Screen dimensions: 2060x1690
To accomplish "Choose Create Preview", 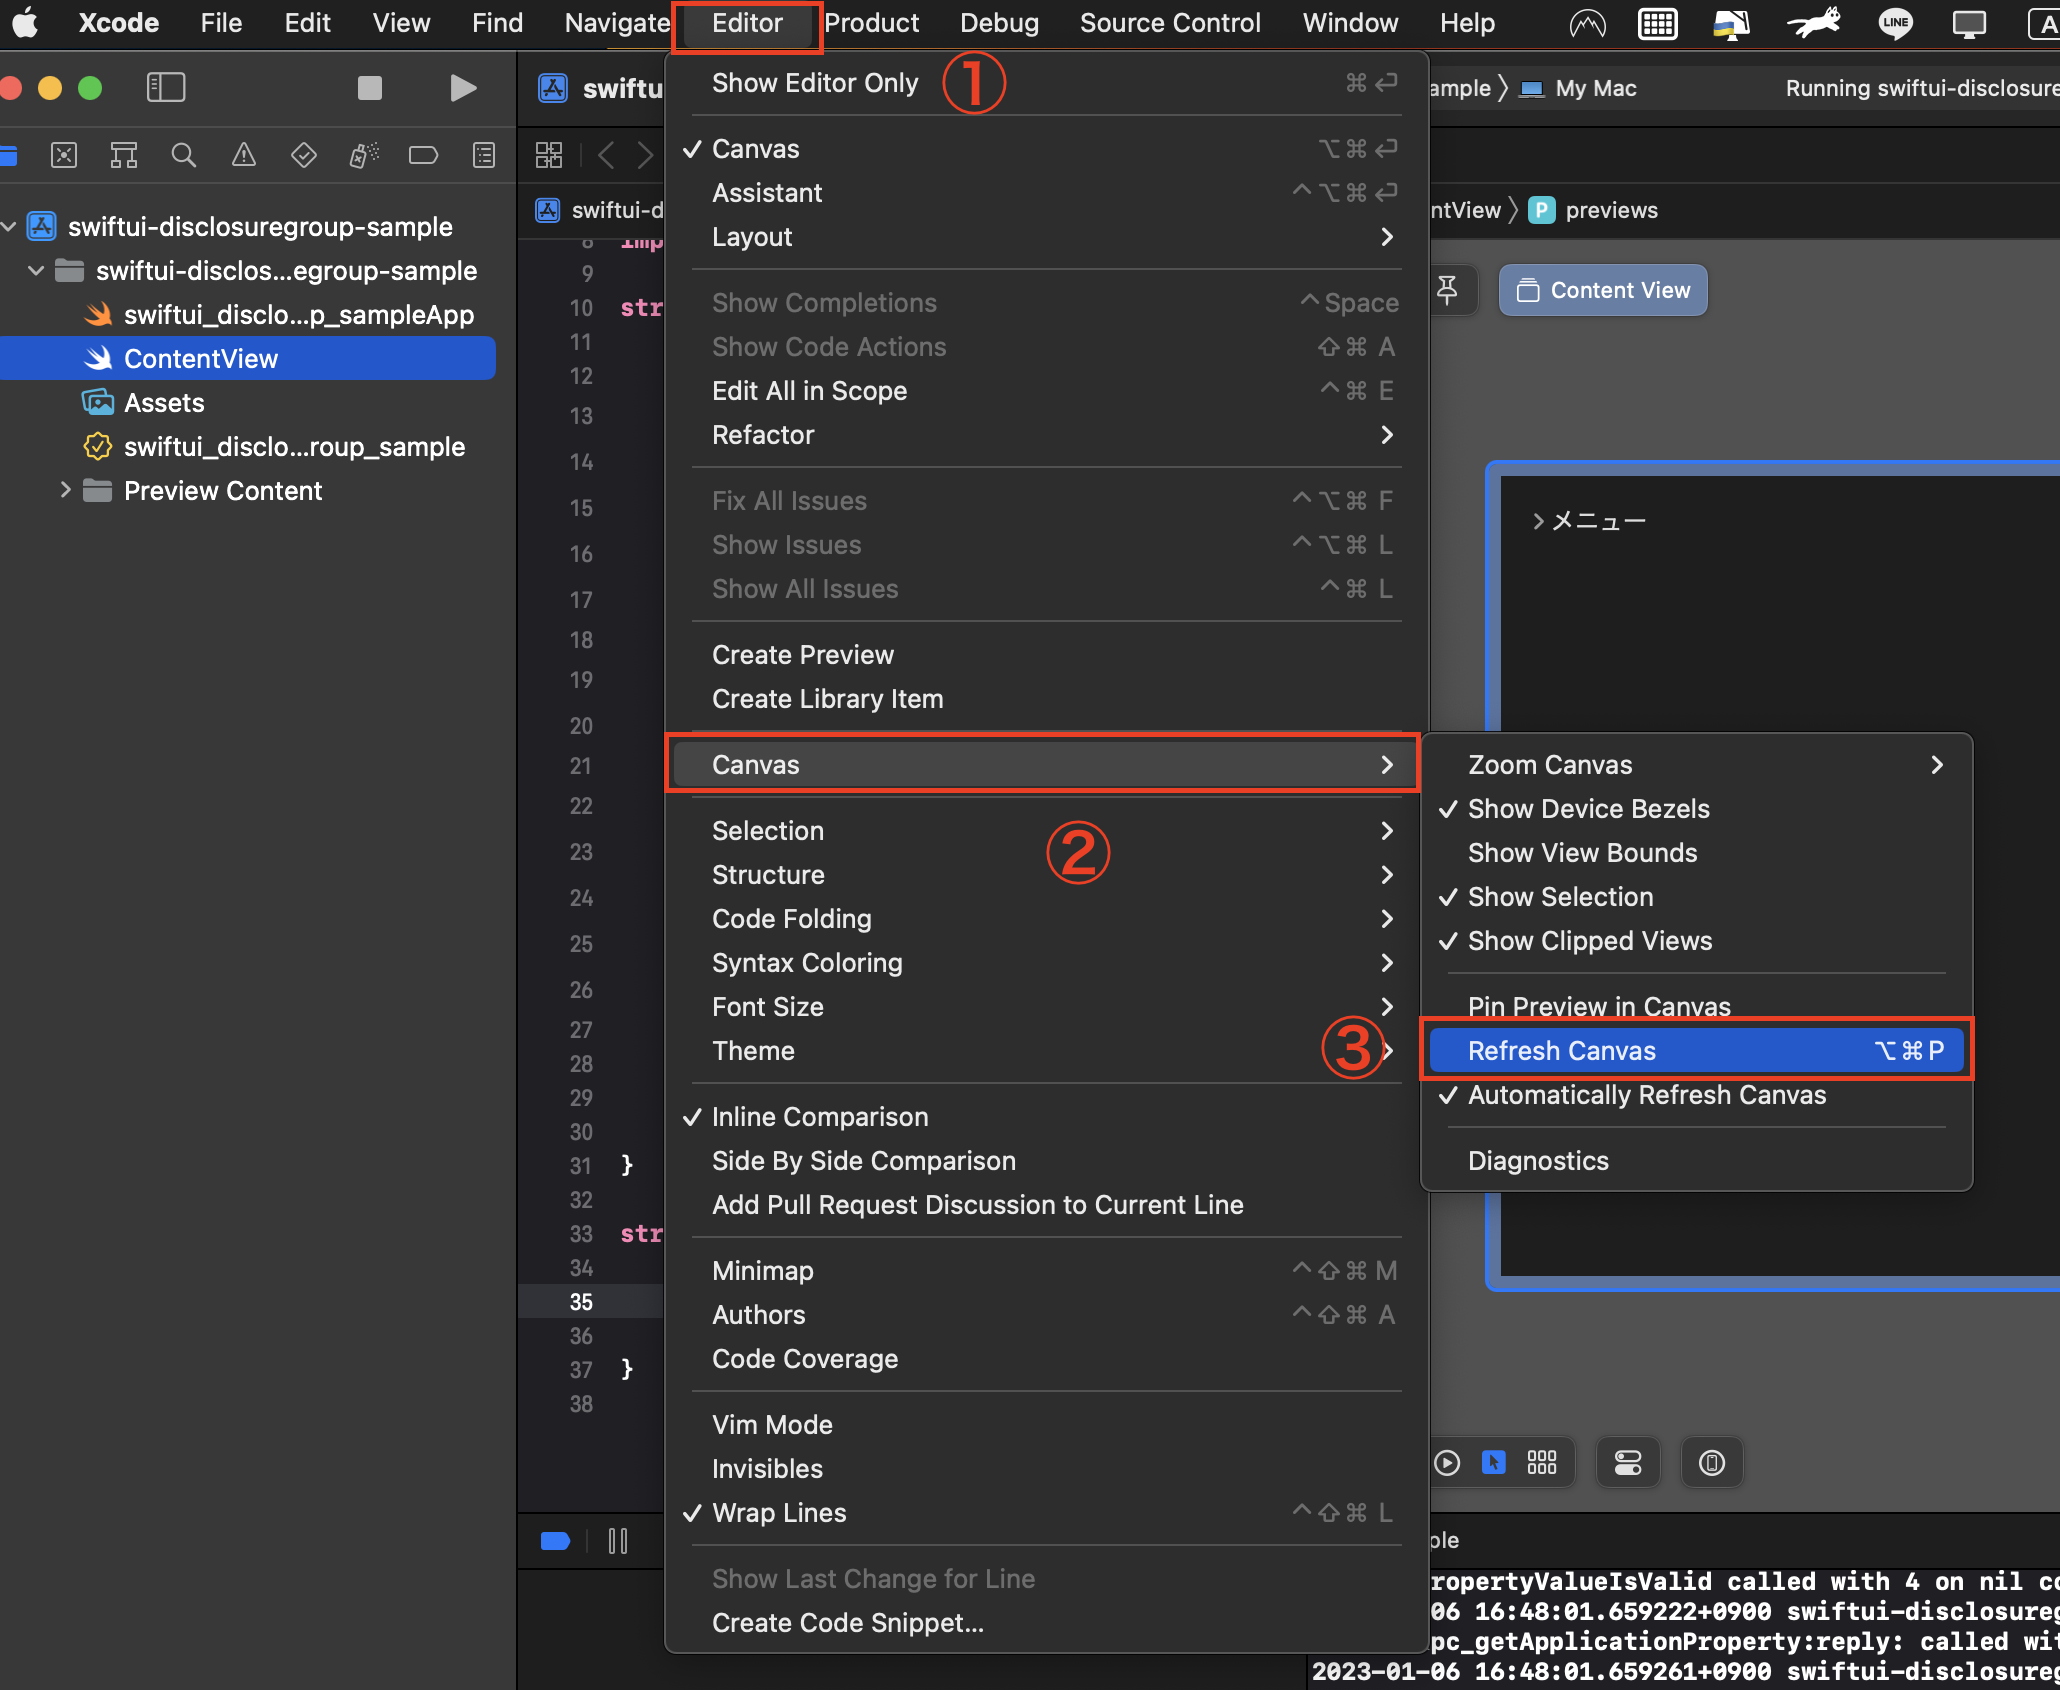I will click(x=1045, y=655).
